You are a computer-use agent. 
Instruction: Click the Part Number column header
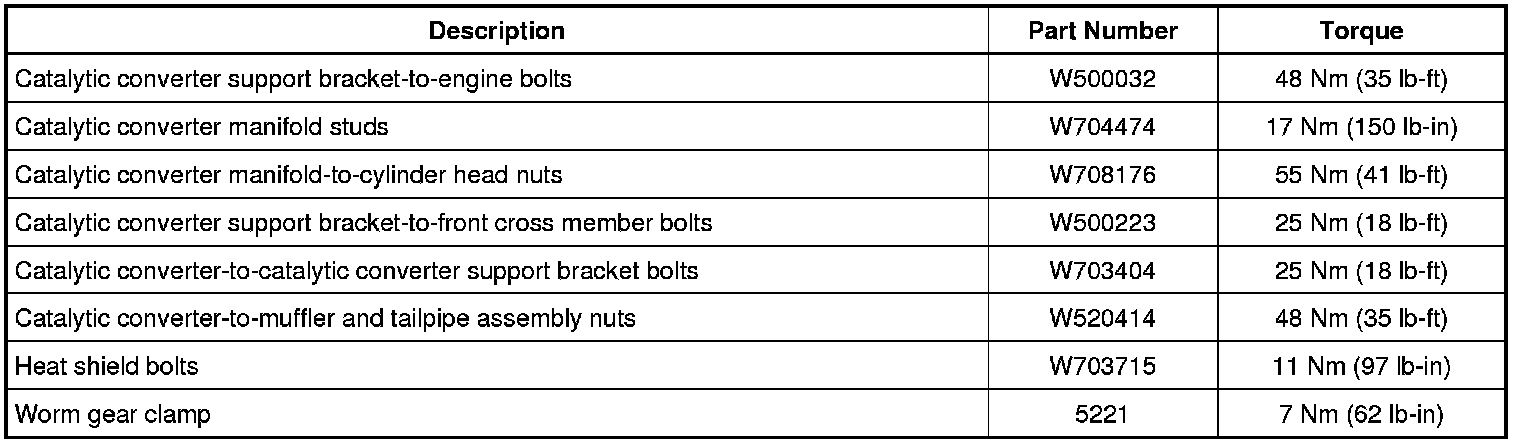tap(1102, 31)
